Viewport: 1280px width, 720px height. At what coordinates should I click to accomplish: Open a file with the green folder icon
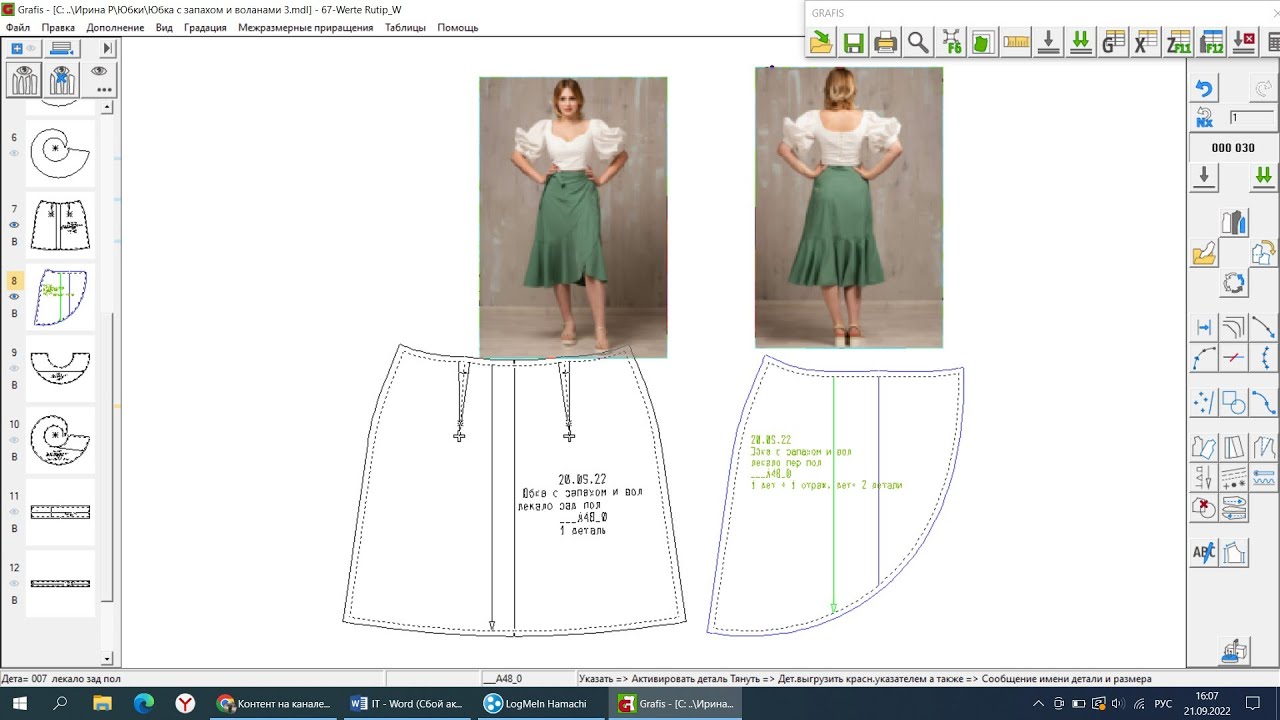pos(821,42)
